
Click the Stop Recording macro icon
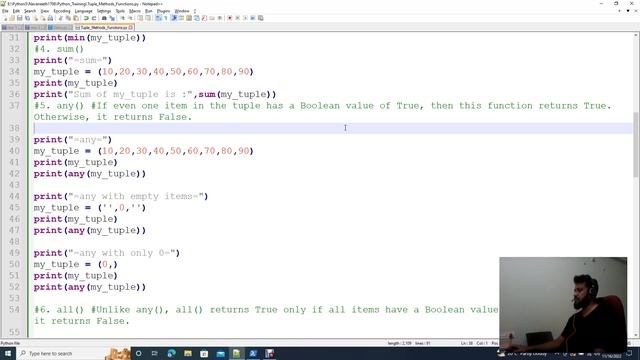click(x=238, y=18)
